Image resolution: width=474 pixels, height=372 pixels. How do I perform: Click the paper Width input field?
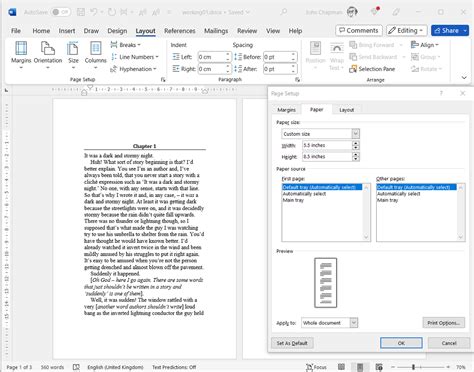click(327, 145)
